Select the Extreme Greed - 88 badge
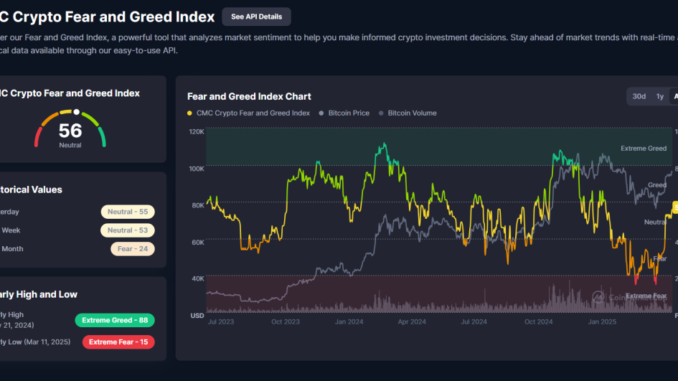The image size is (678, 381). pos(115,320)
